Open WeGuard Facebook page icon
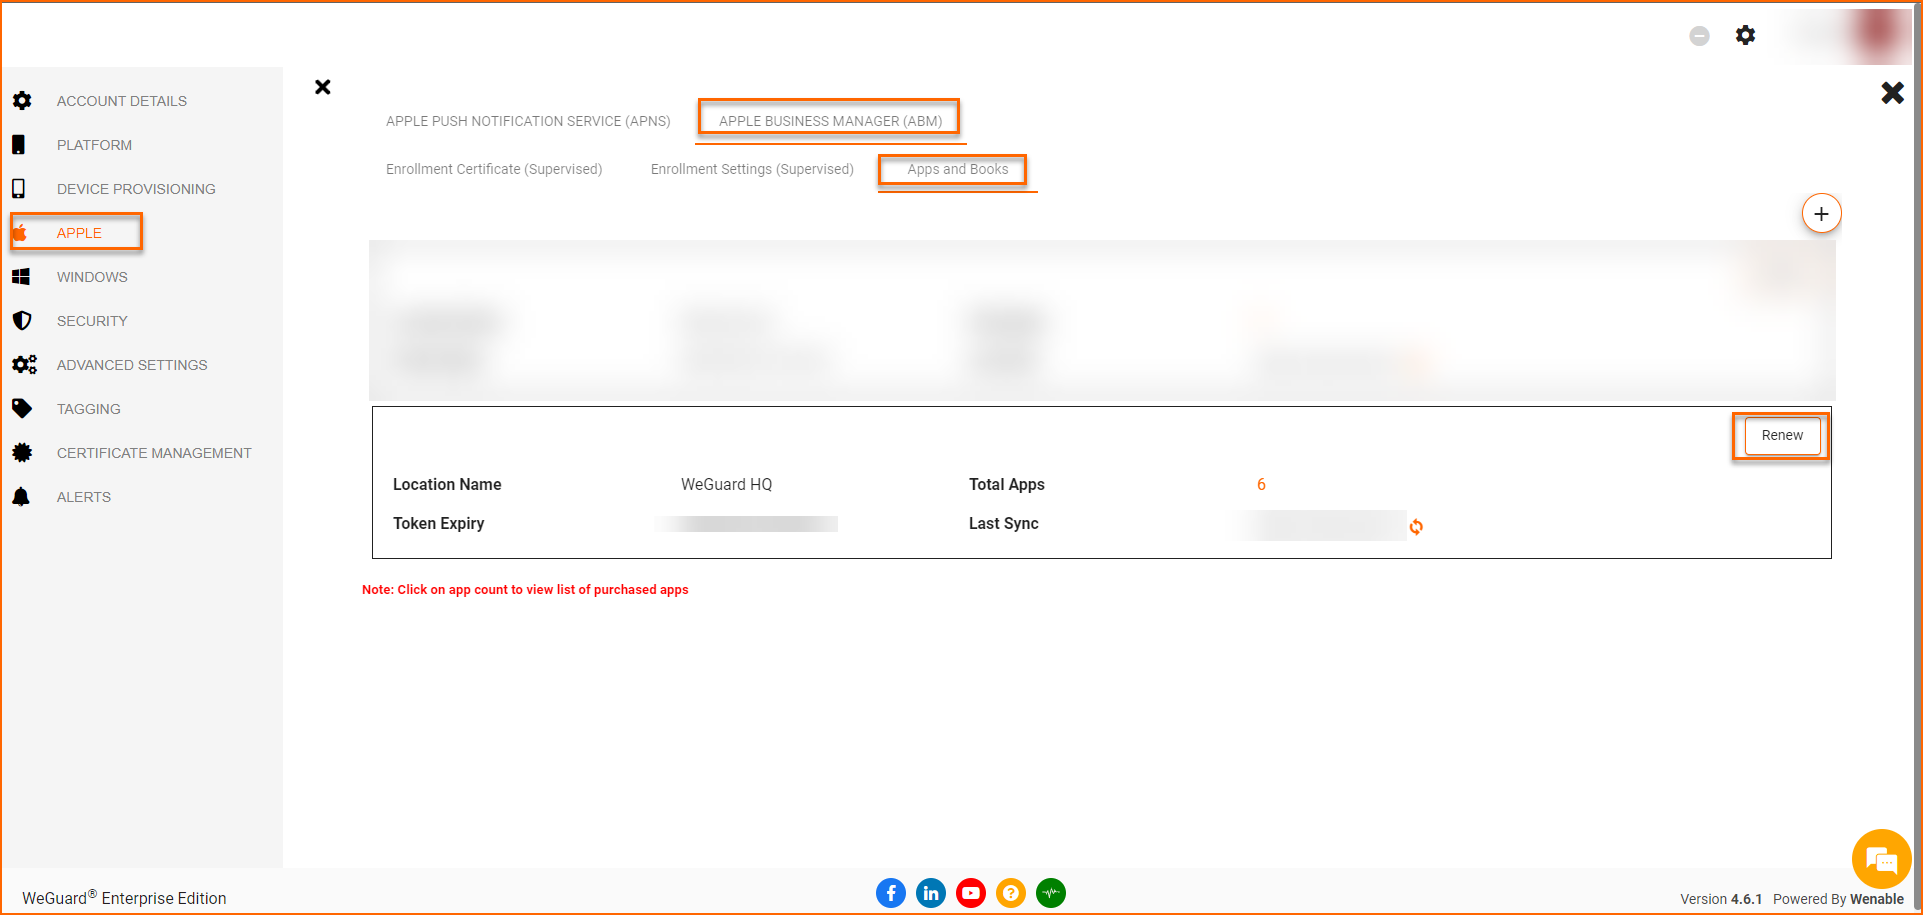1923x915 pixels. (x=891, y=893)
